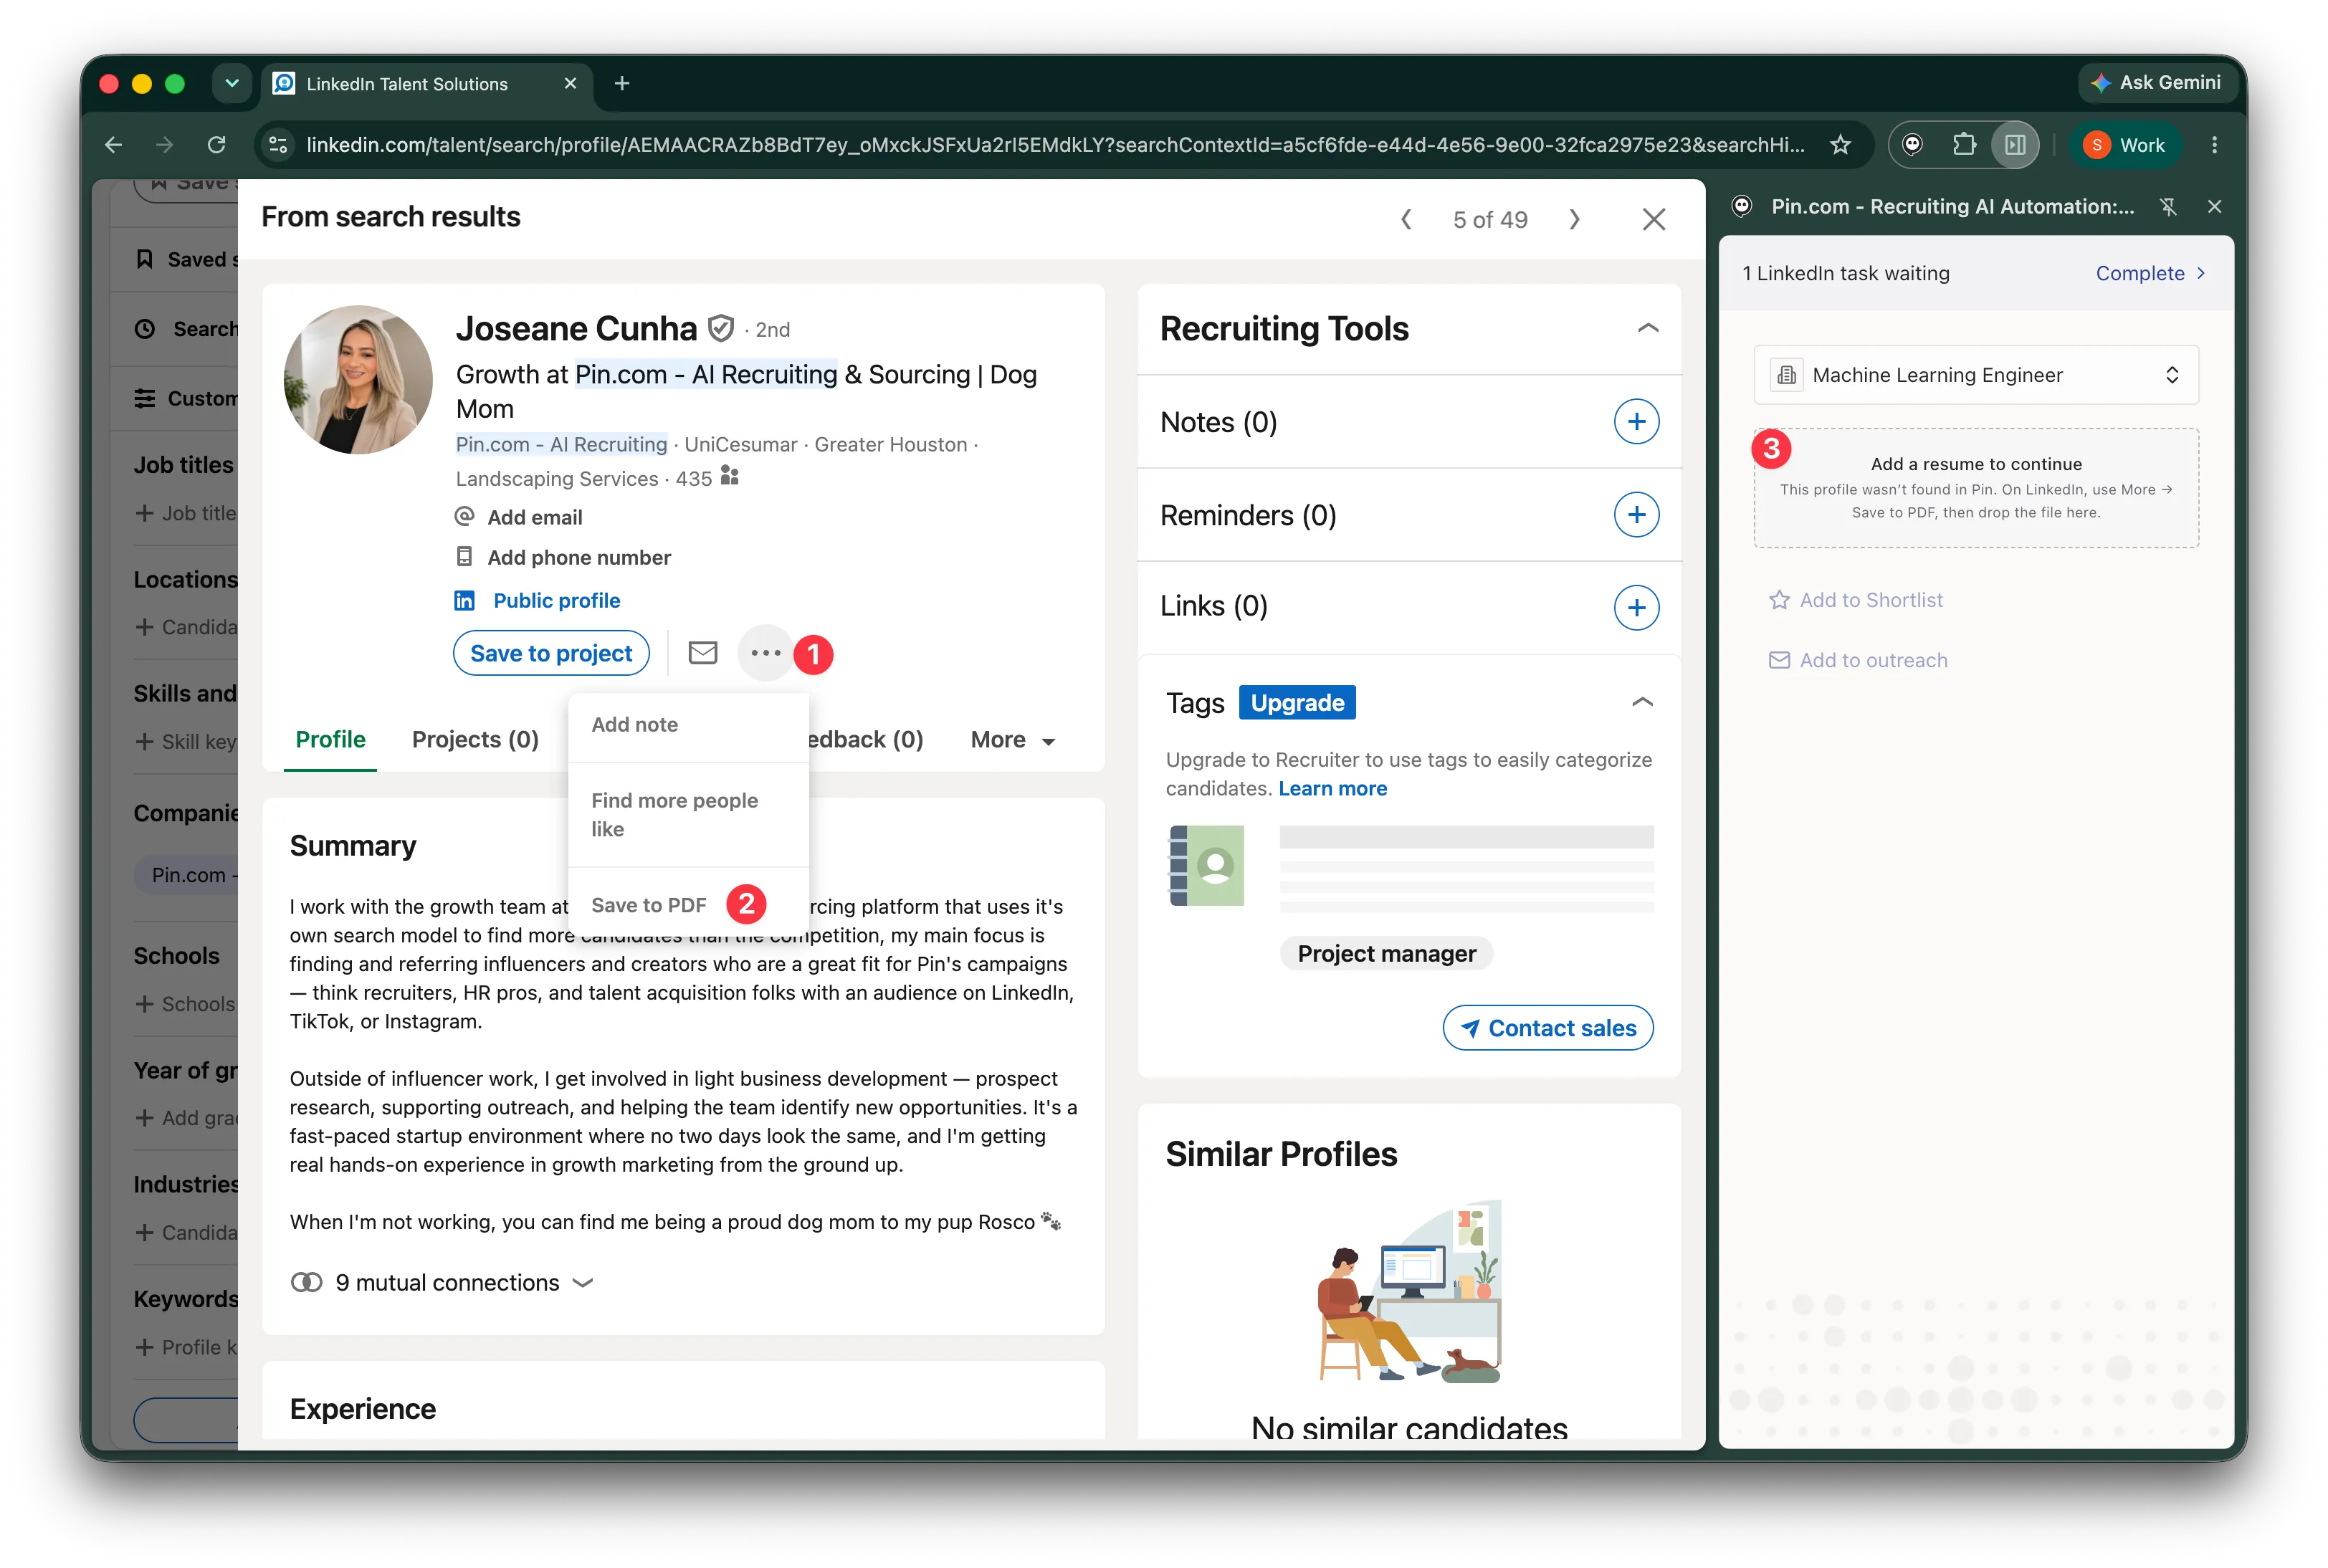This screenshot has height=1568, width=2328.
Task: Switch to the Profile tab
Action: pyautogui.click(x=330, y=739)
